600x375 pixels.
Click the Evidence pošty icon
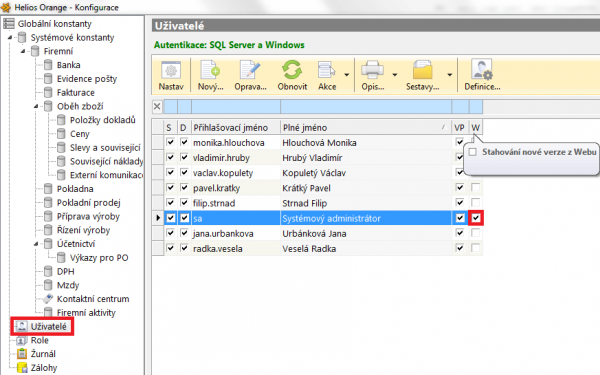48,78
